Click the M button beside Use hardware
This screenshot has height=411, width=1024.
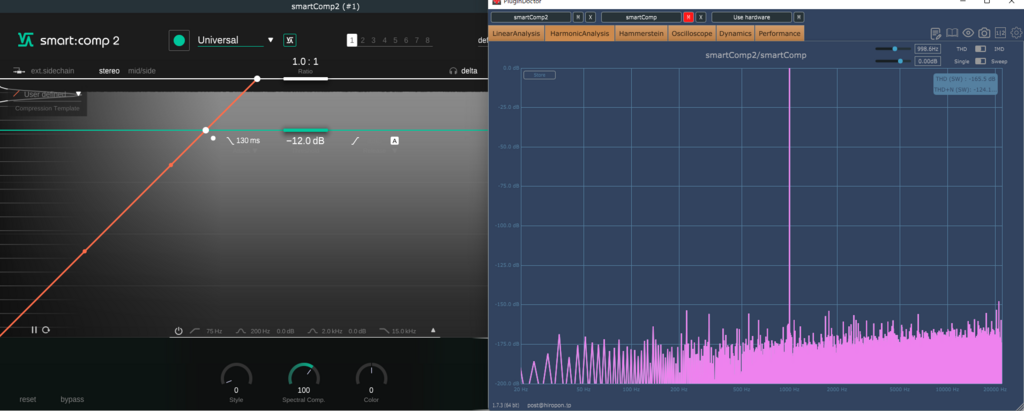(799, 17)
